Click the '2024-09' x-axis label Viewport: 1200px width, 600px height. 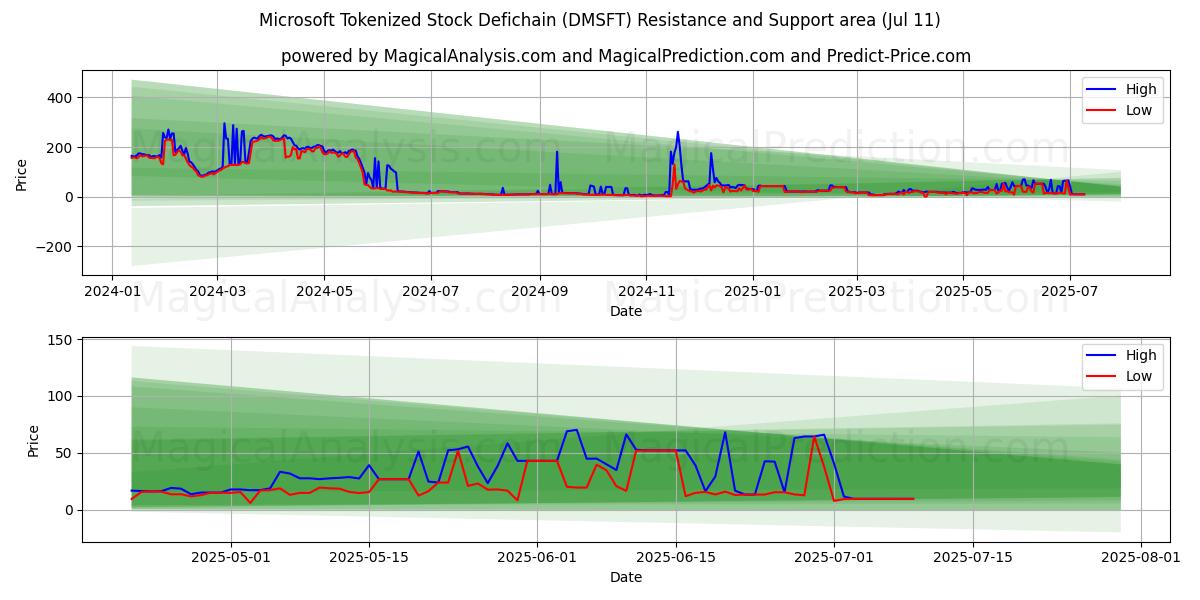(x=540, y=291)
